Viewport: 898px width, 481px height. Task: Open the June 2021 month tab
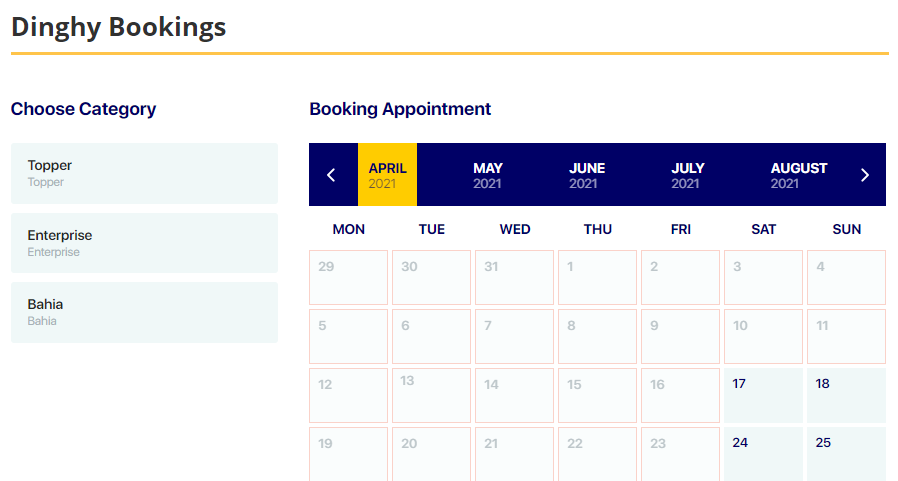[587, 175]
